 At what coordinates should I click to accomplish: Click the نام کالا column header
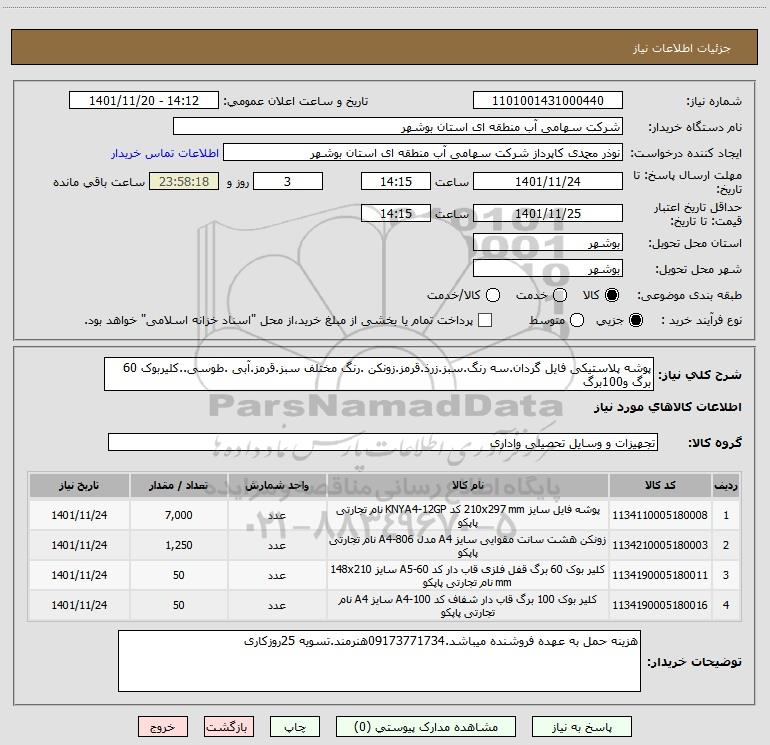(x=468, y=486)
